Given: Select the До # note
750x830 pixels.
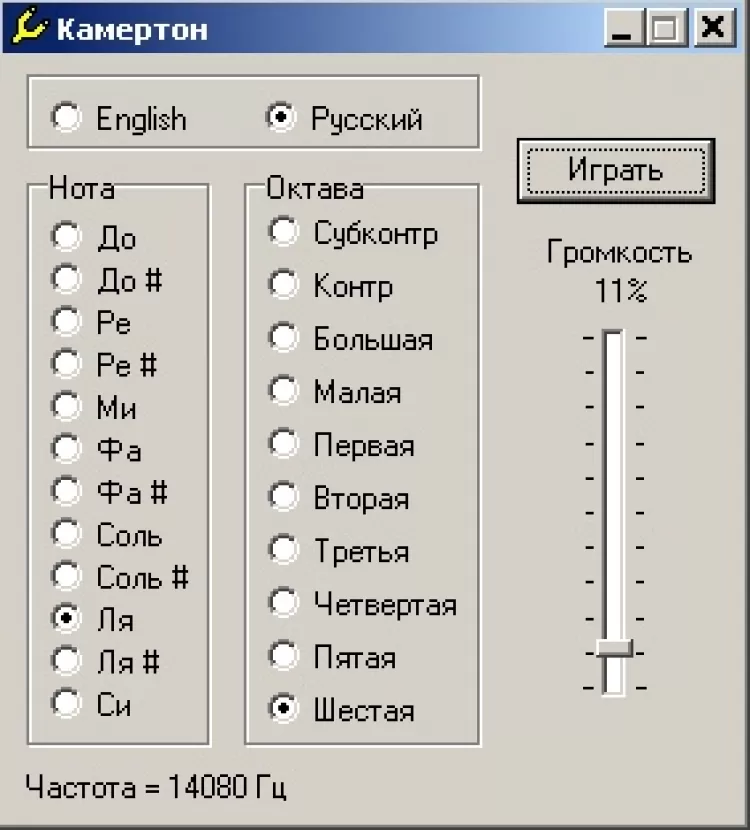Looking at the screenshot, I should pos(67,279).
